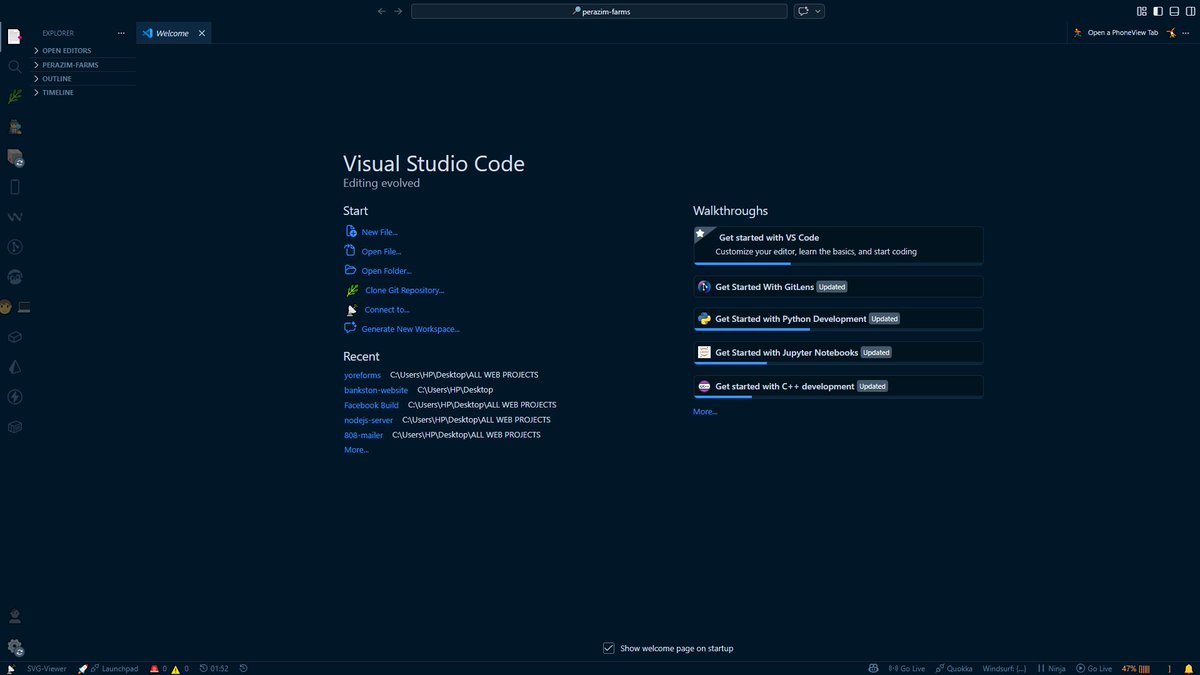Viewport: 1200px width, 675px height.
Task: Open the Search view in activity bar
Action: tap(14, 67)
